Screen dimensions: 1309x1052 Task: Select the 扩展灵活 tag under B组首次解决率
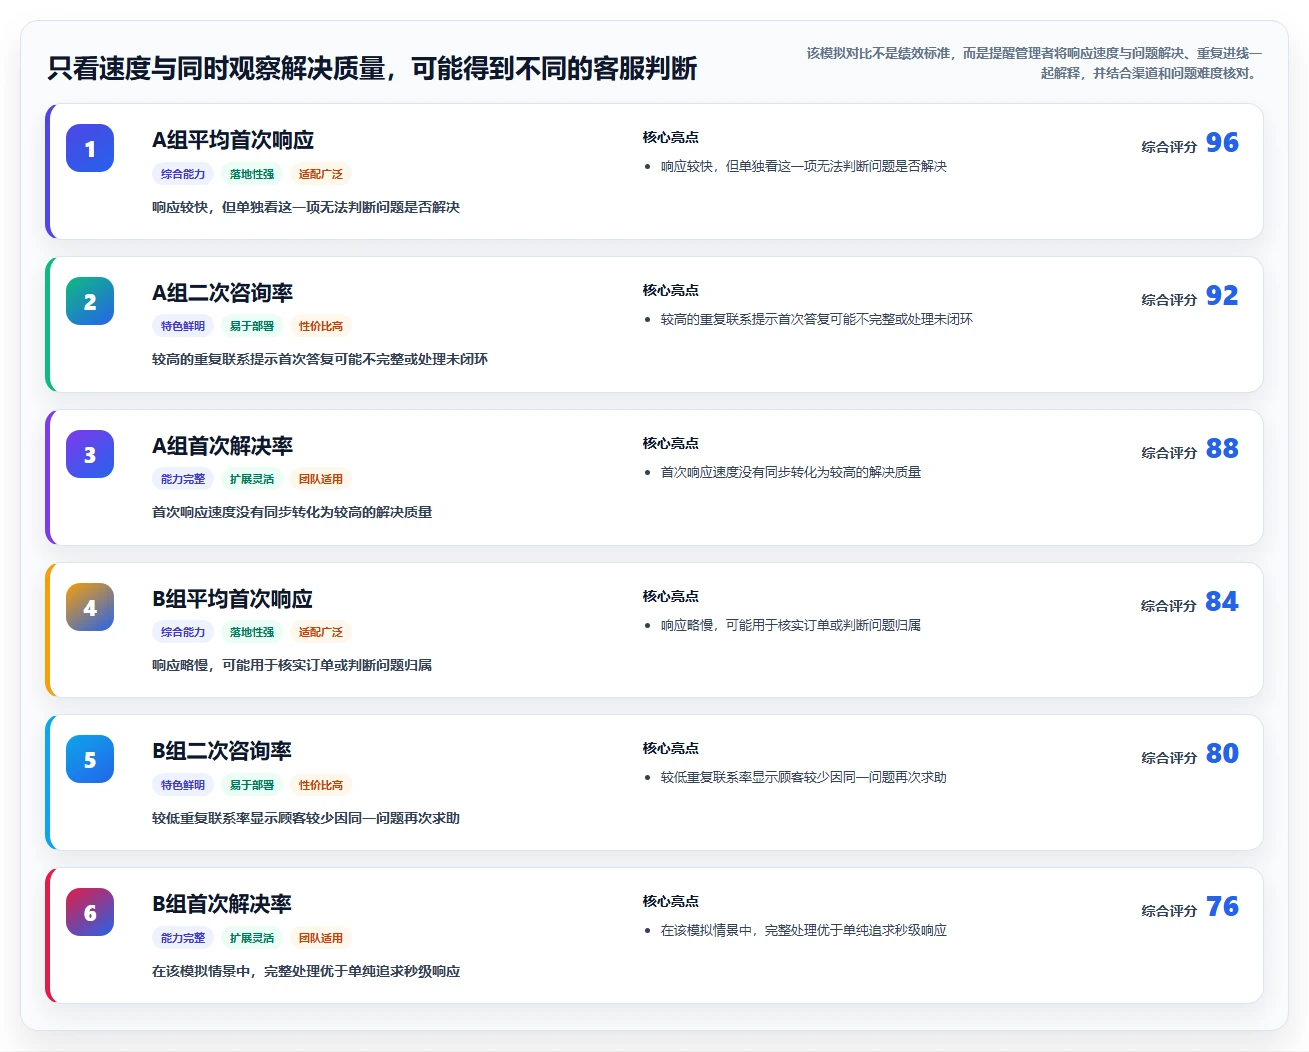click(x=252, y=938)
